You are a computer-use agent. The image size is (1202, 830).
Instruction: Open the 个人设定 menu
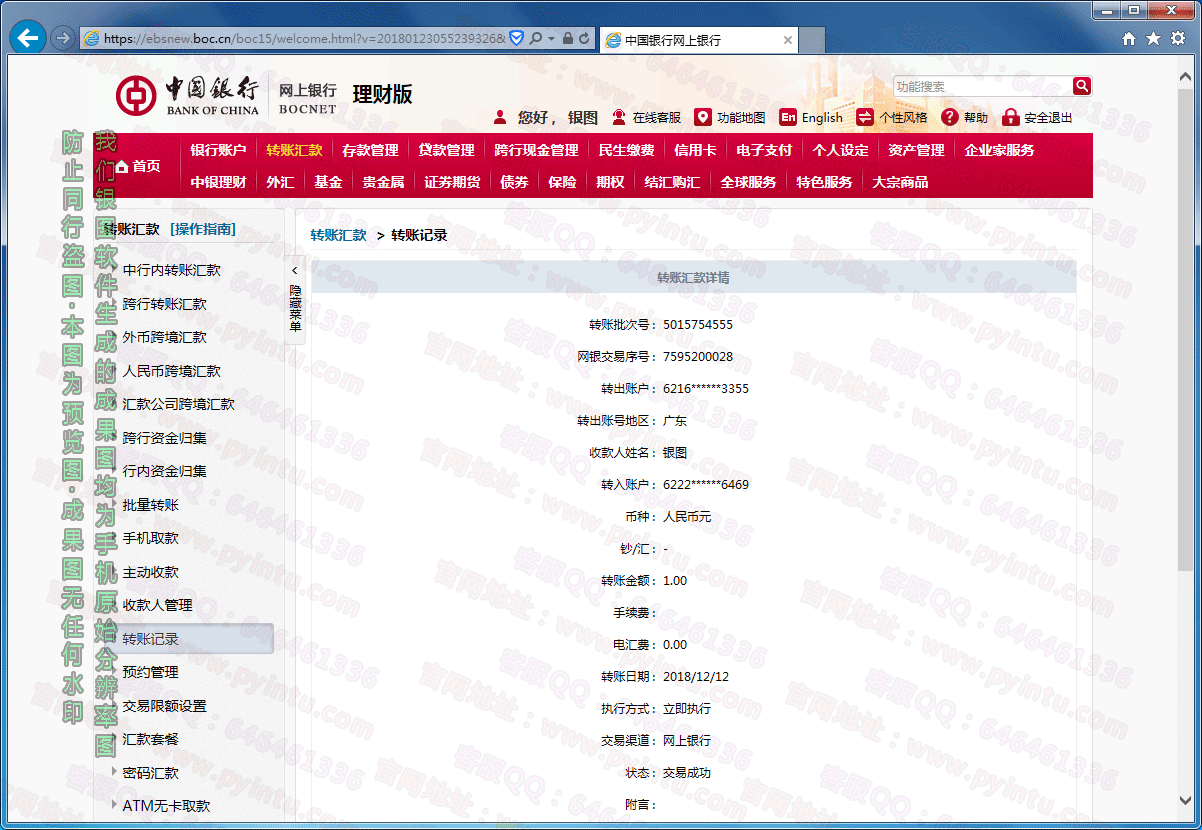point(840,150)
